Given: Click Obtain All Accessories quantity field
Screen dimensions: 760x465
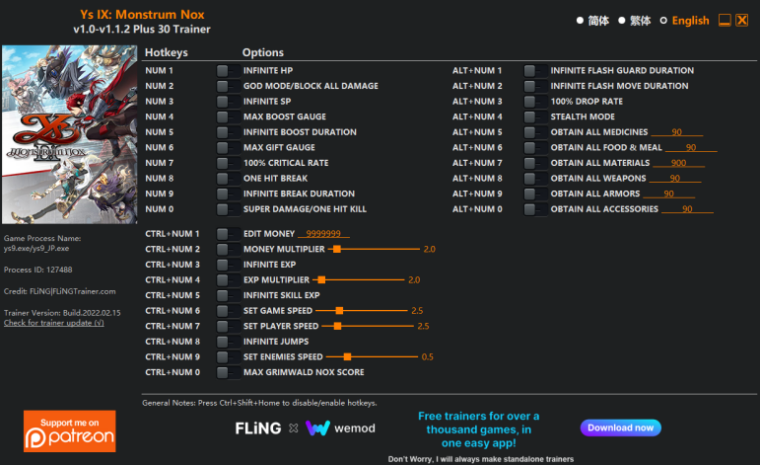Looking at the screenshot, I should click(687, 209).
